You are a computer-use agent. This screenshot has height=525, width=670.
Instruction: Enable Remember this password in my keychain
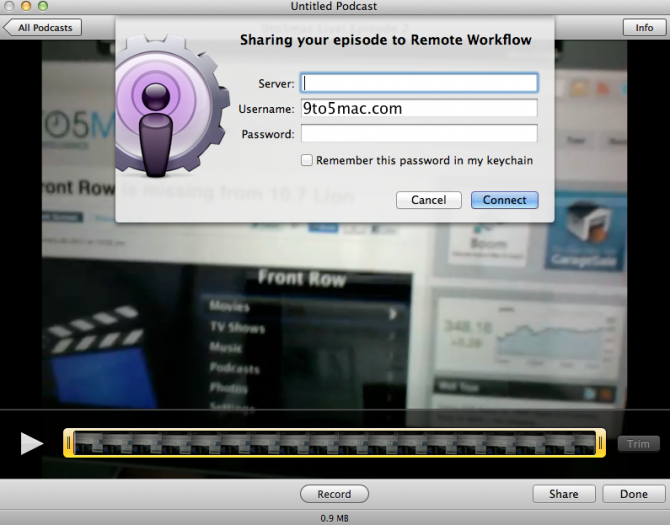(307, 160)
